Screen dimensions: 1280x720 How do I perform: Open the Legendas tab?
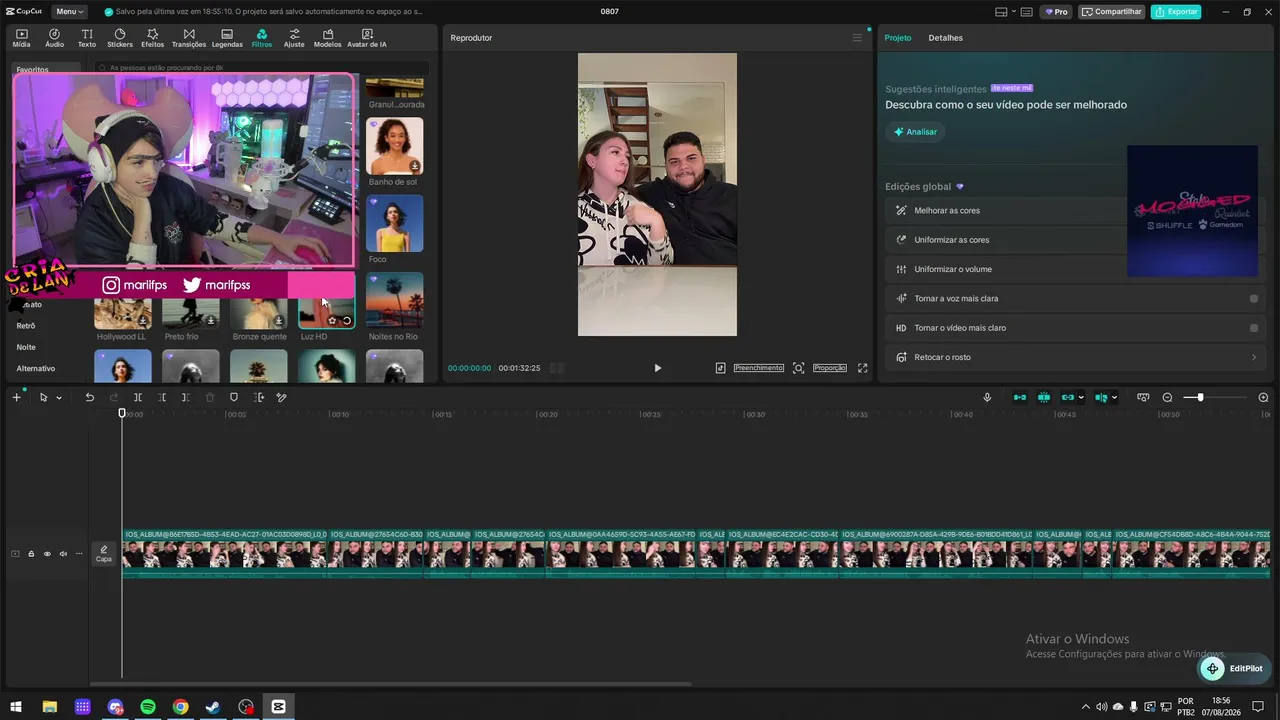click(227, 38)
